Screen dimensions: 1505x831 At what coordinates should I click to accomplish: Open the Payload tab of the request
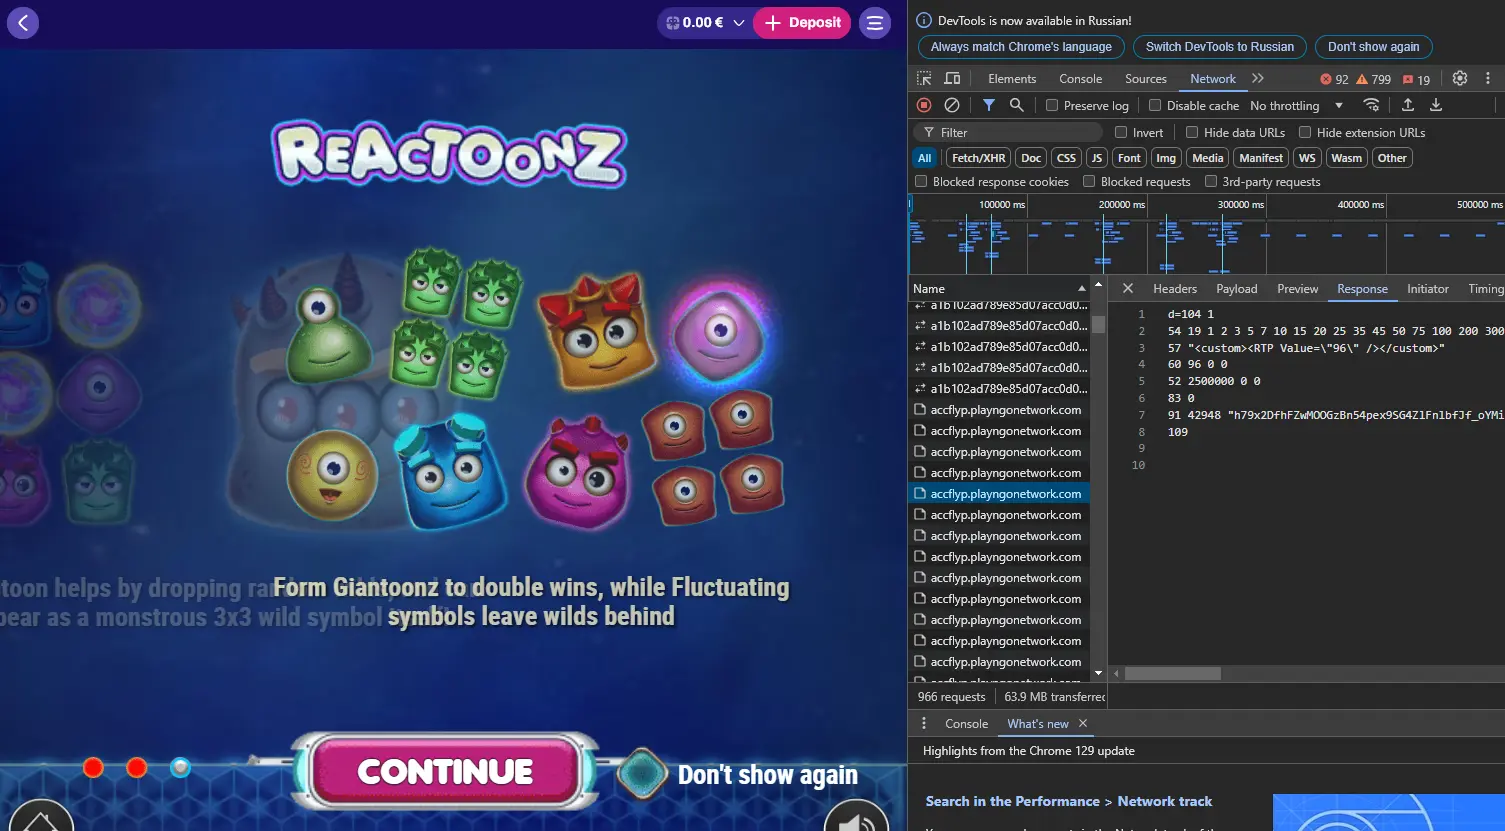[x=1237, y=288]
